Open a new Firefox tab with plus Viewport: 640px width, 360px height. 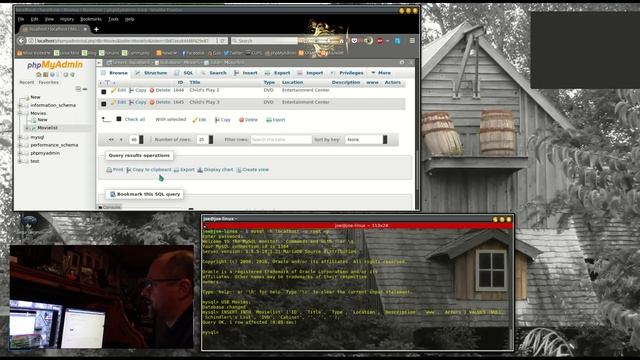96,29
